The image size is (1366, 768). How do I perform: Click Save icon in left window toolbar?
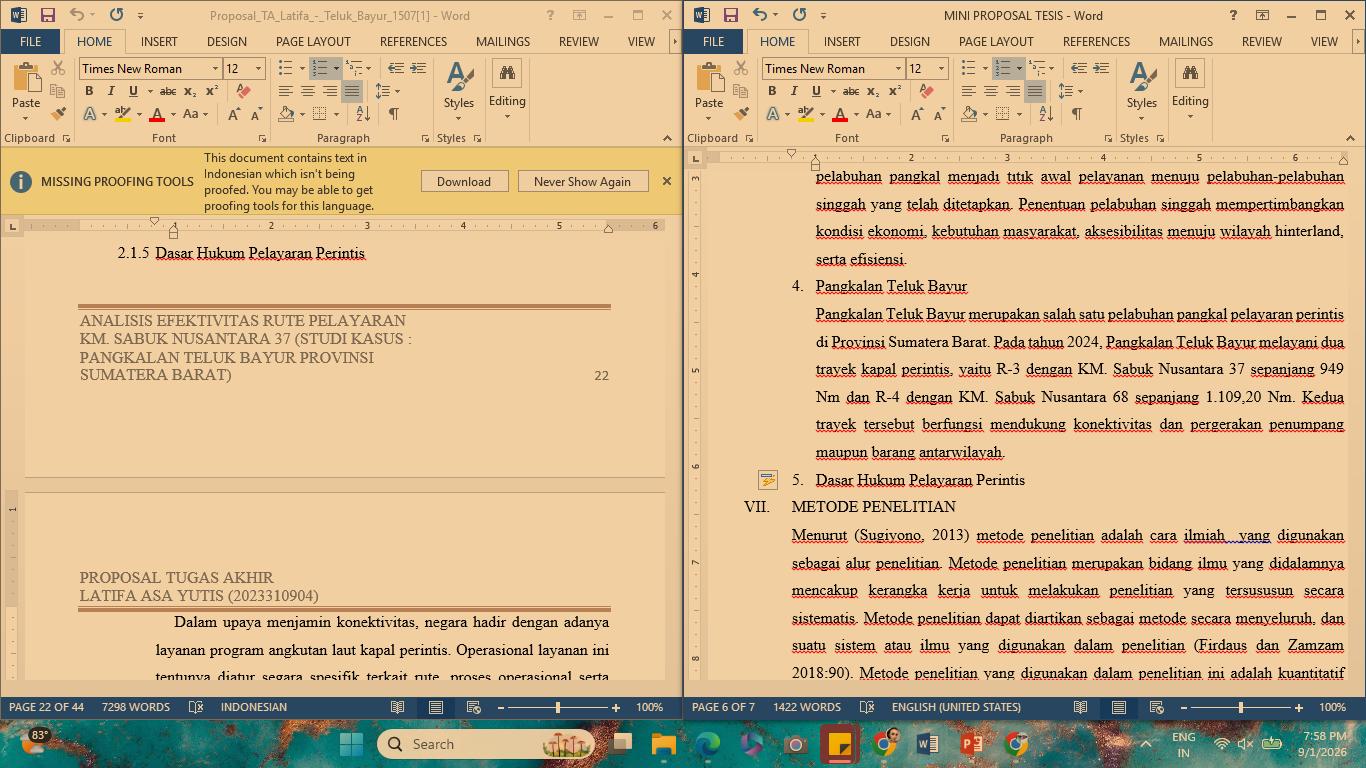point(47,15)
